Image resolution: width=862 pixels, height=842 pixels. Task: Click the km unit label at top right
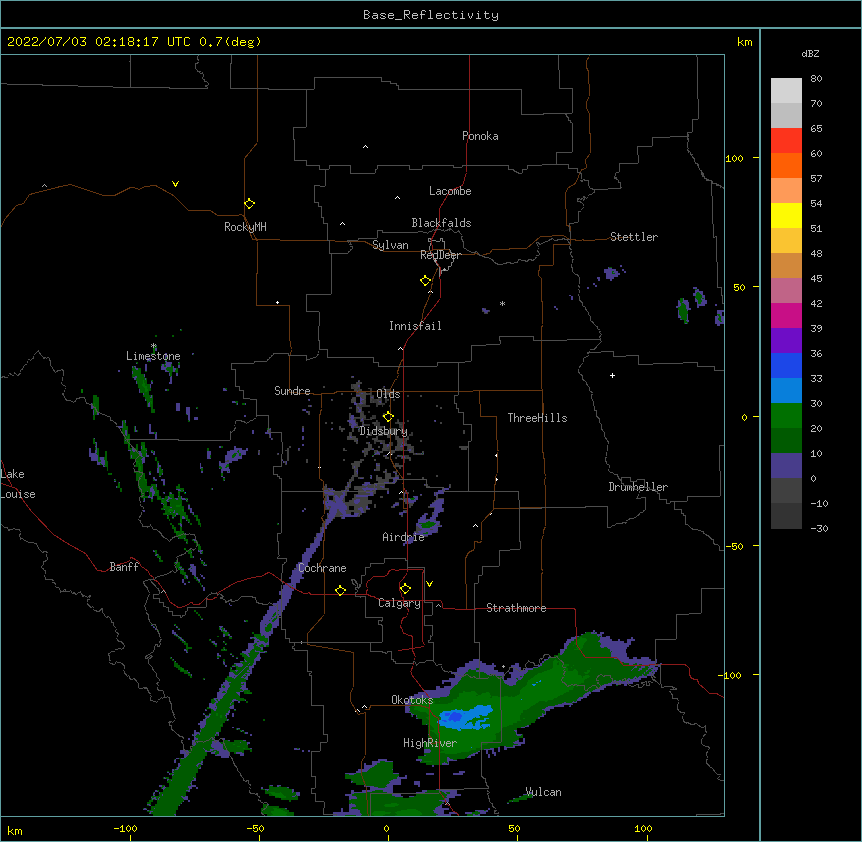click(x=745, y=42)
